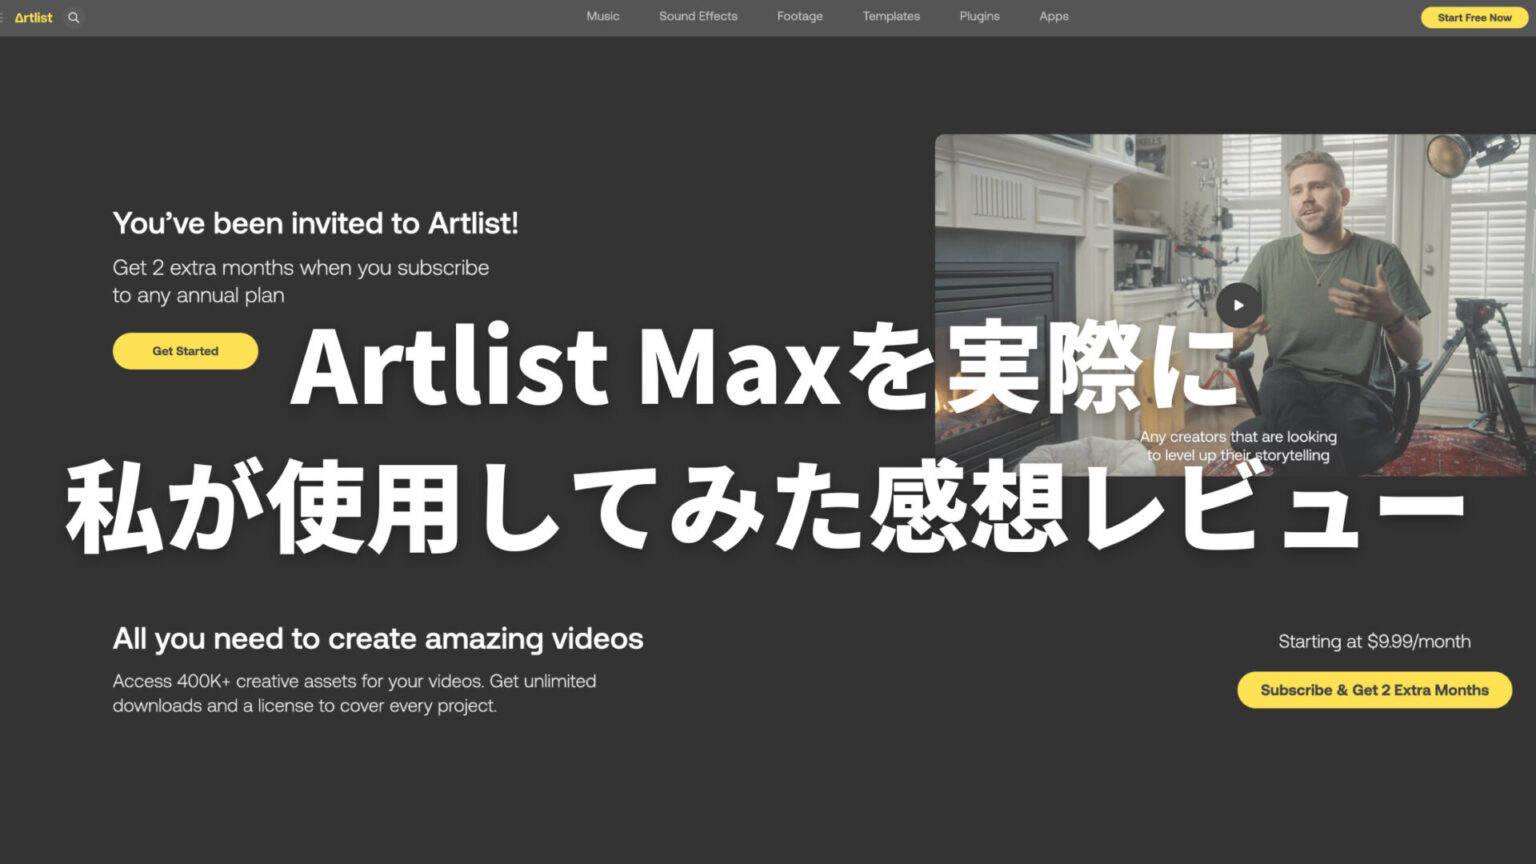Click the 400K+ creative assets description
Viewport: 1536px width, 864px height.
pyautogui.click(x=354, y=693)
